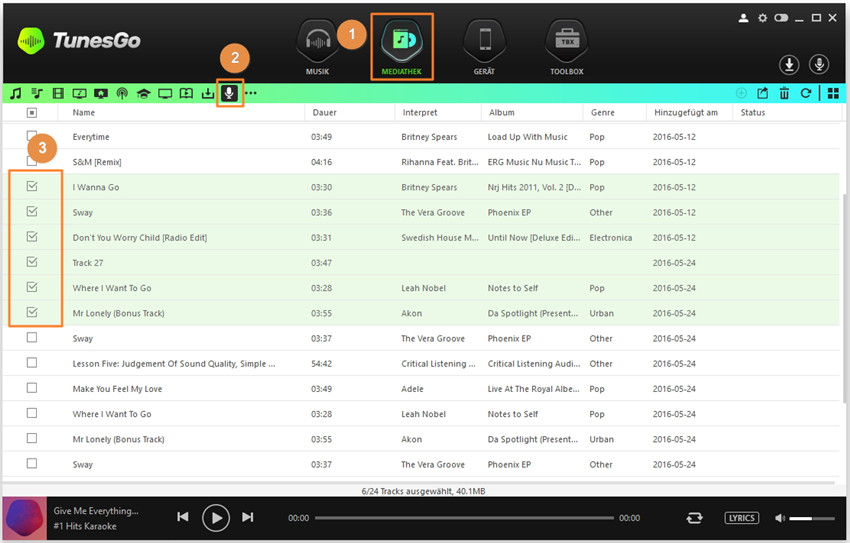Go to the MEDIATHEK tab
850x543 pixels.
[401, 48]
